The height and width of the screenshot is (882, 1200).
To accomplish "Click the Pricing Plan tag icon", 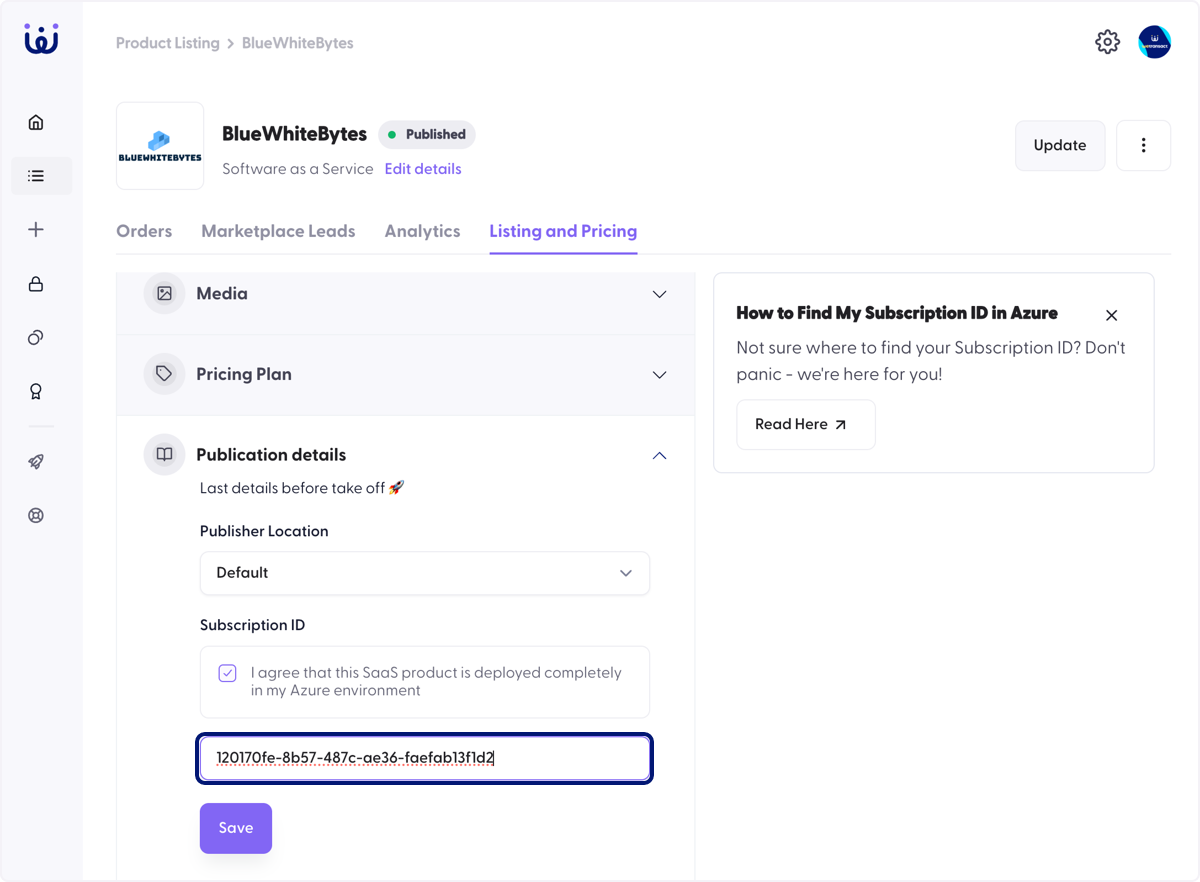I will click(164, 374).
